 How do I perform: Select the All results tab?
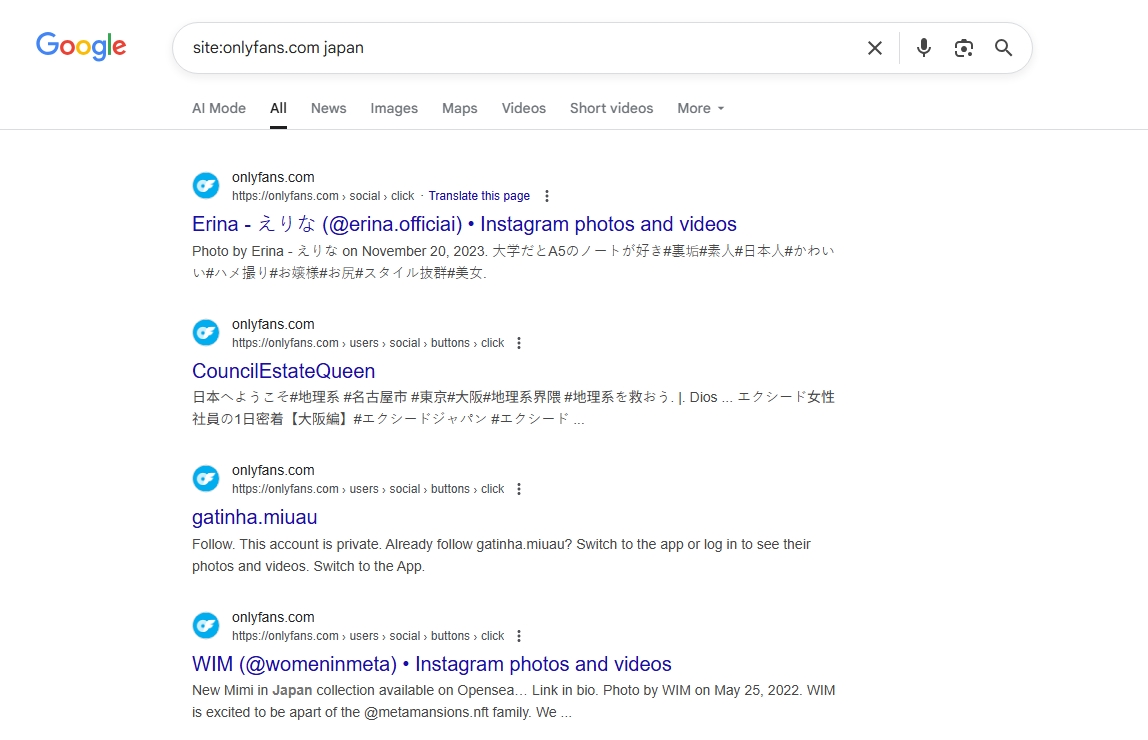pyautogui.click(x=278, y=108)
